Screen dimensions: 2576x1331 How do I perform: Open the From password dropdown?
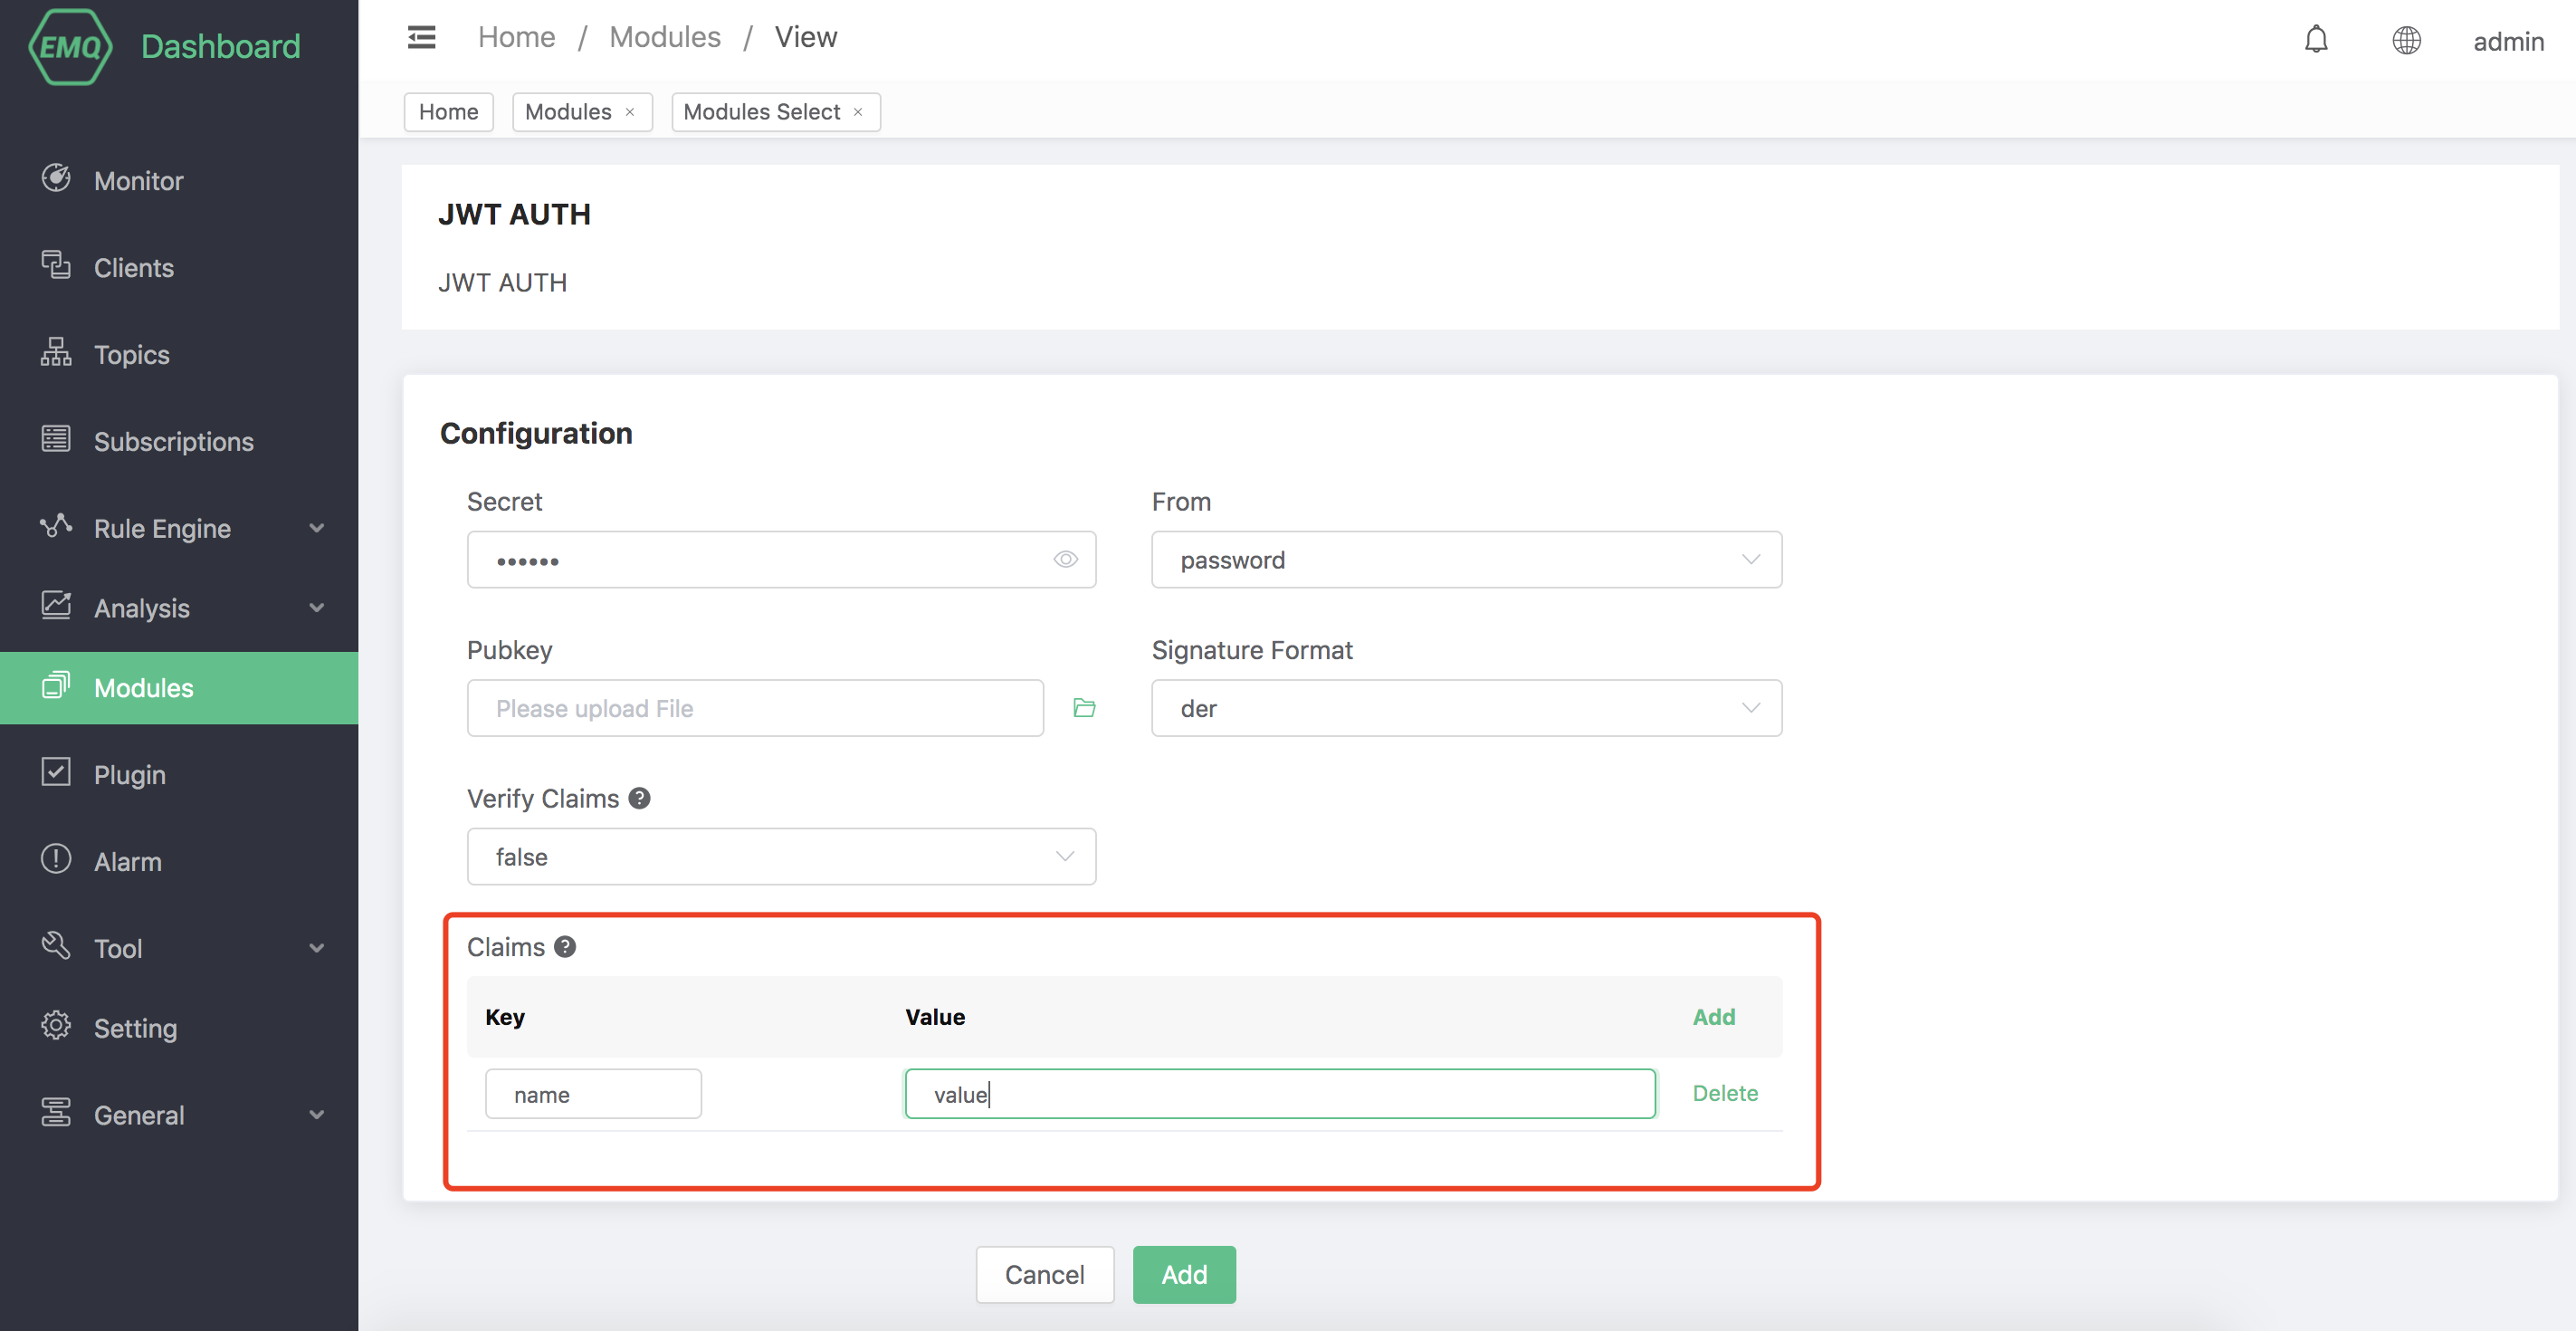[x=1465, y=559]
